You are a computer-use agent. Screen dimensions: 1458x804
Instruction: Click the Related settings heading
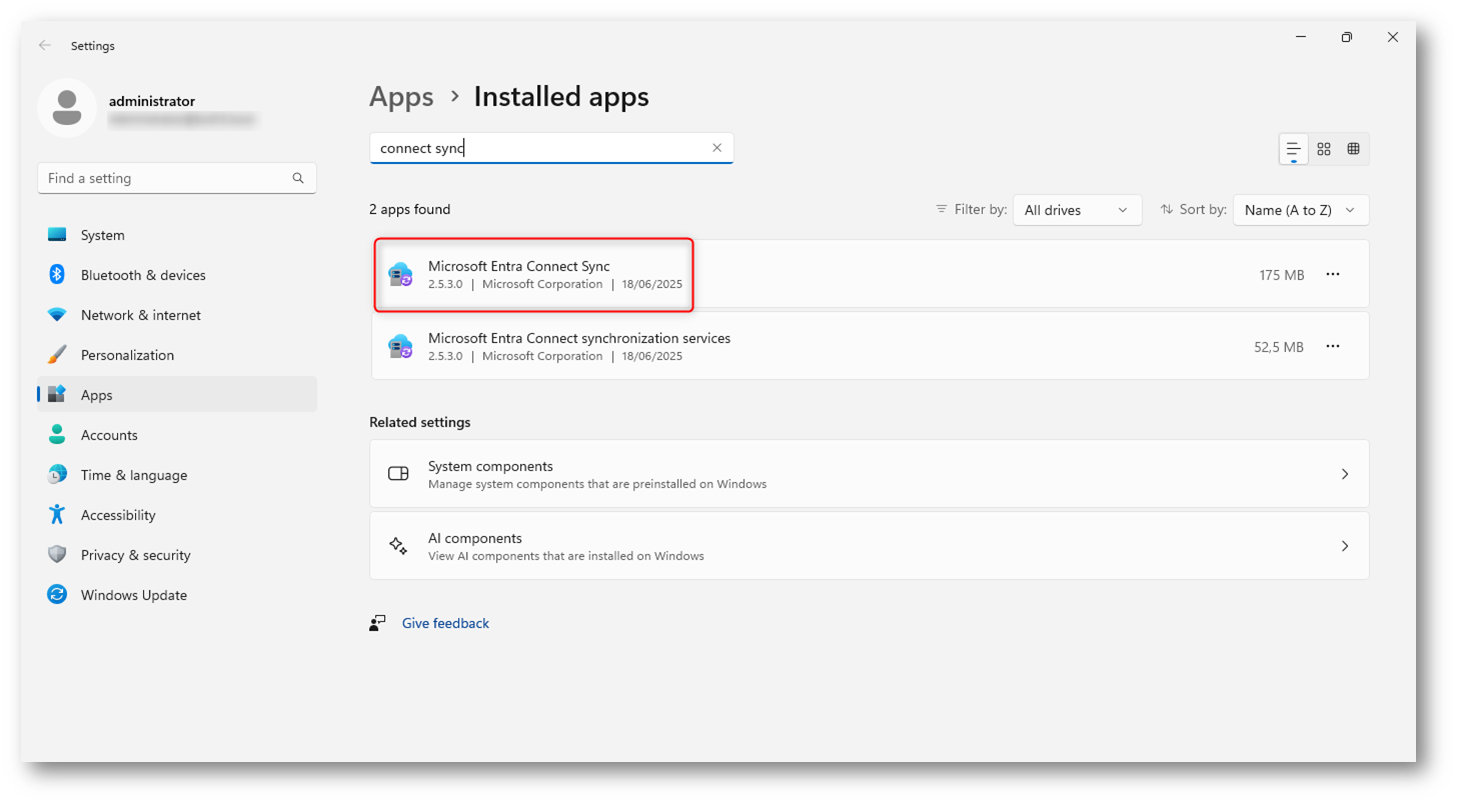420,422
